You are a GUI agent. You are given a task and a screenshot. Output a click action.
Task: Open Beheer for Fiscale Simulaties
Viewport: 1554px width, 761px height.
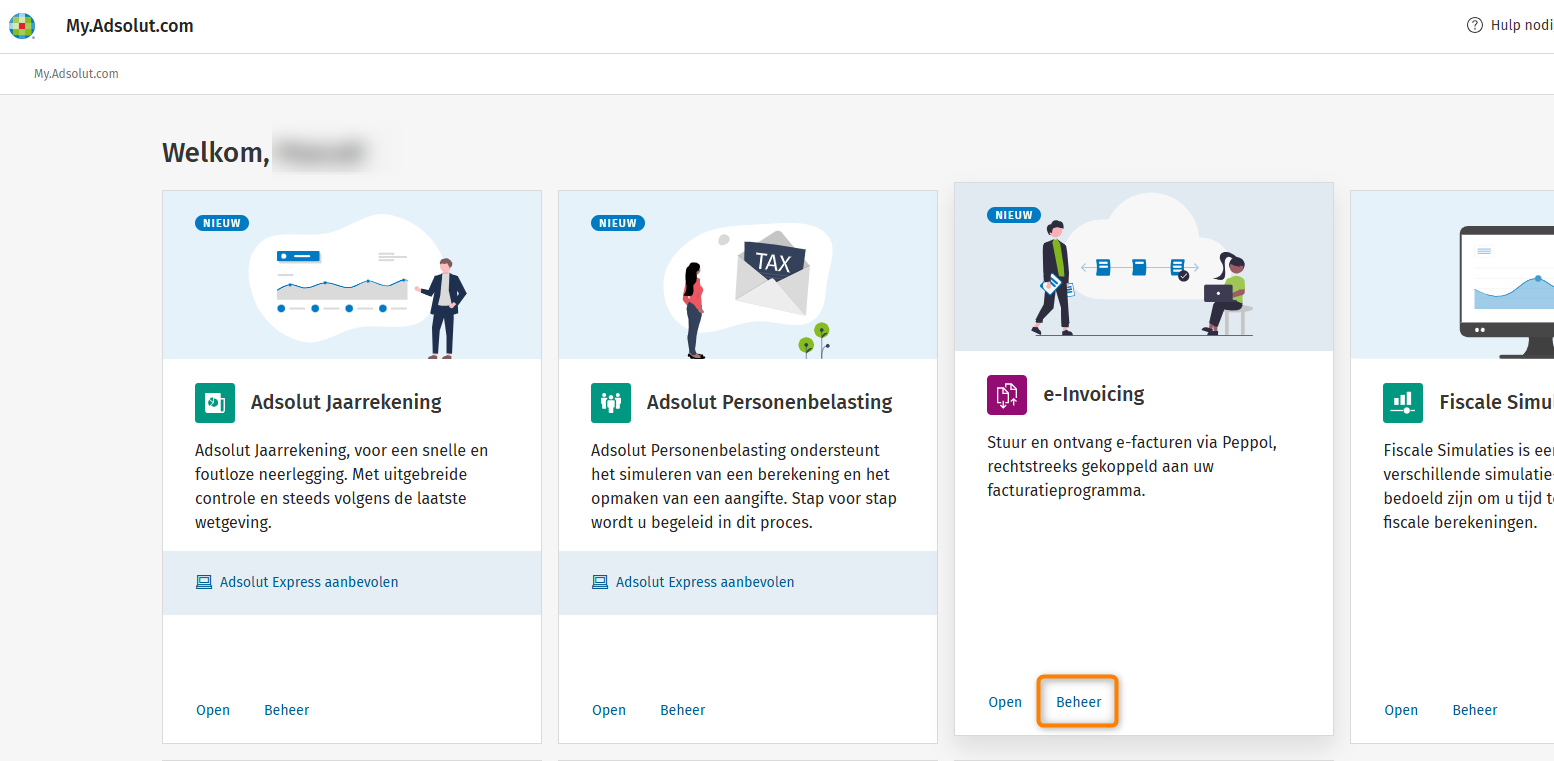coord(1475,710)
